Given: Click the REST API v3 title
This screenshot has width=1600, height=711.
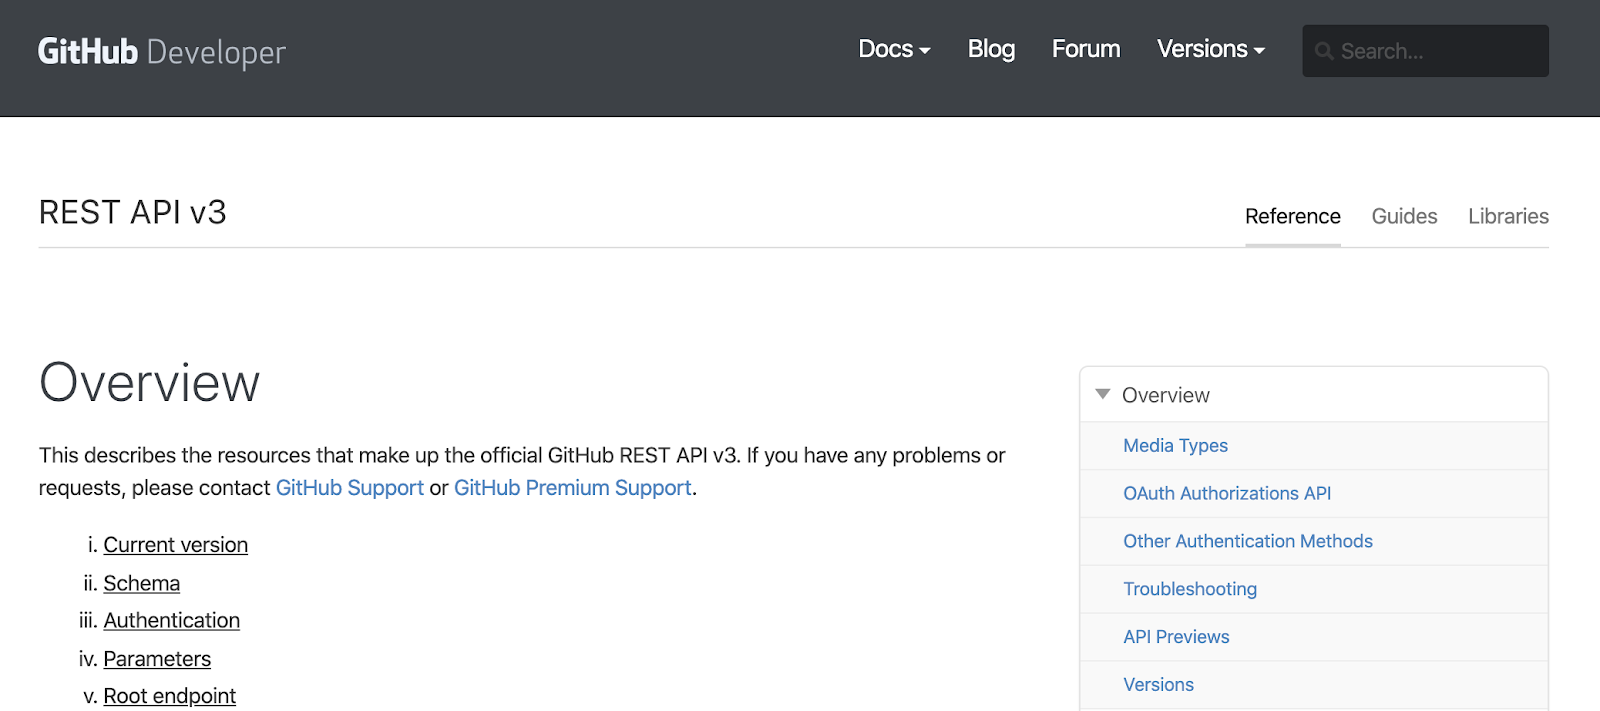Looking at the screenshot, I should (x=133, y=212).
